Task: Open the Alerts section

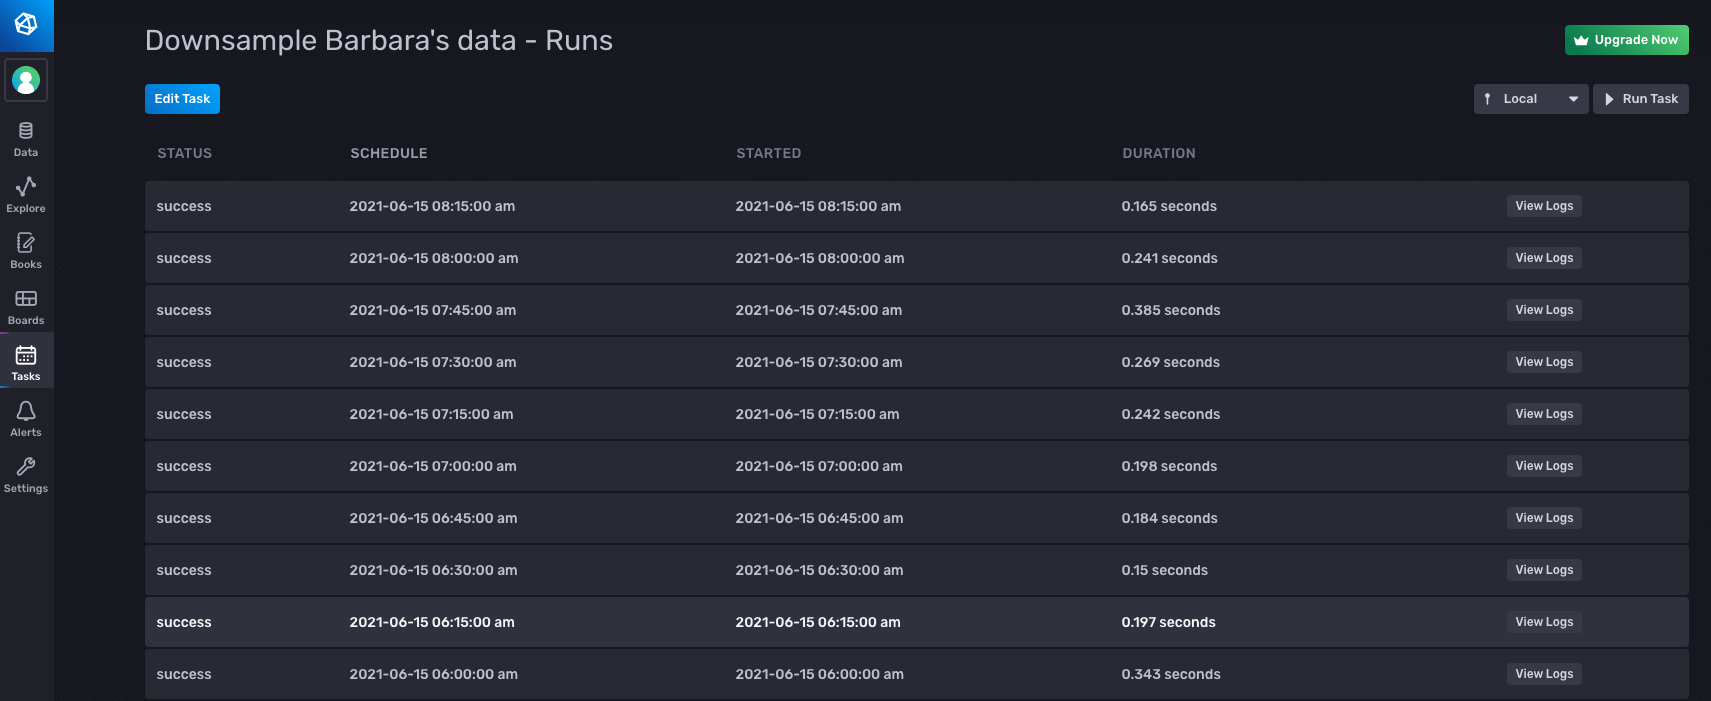Action: click(26, 419)
